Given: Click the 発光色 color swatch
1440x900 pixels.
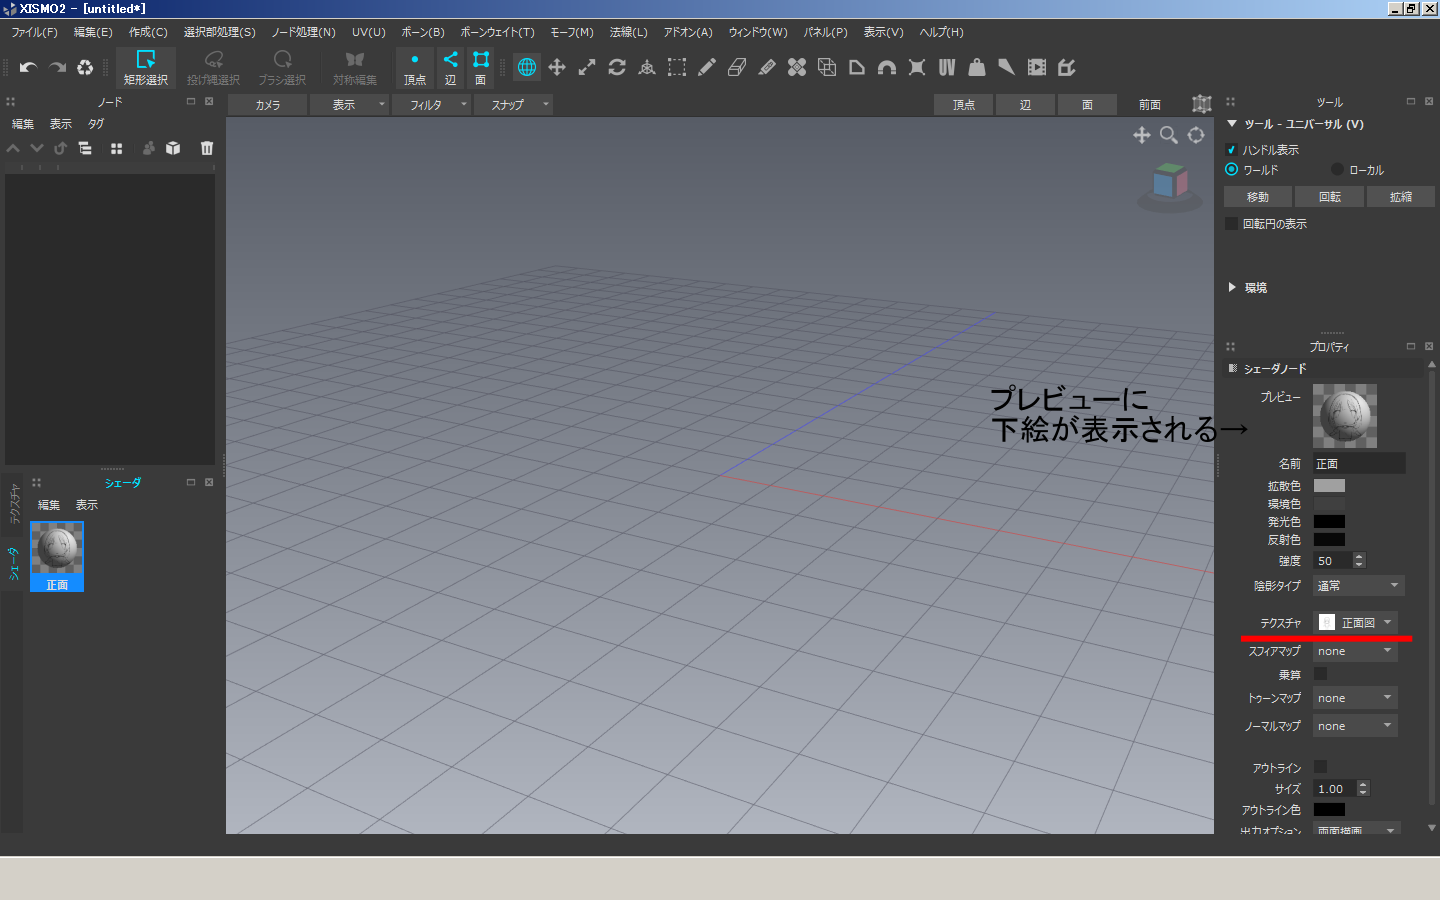Looking at the screenshot, I should pyautogui.click(x=1329, y=522).
